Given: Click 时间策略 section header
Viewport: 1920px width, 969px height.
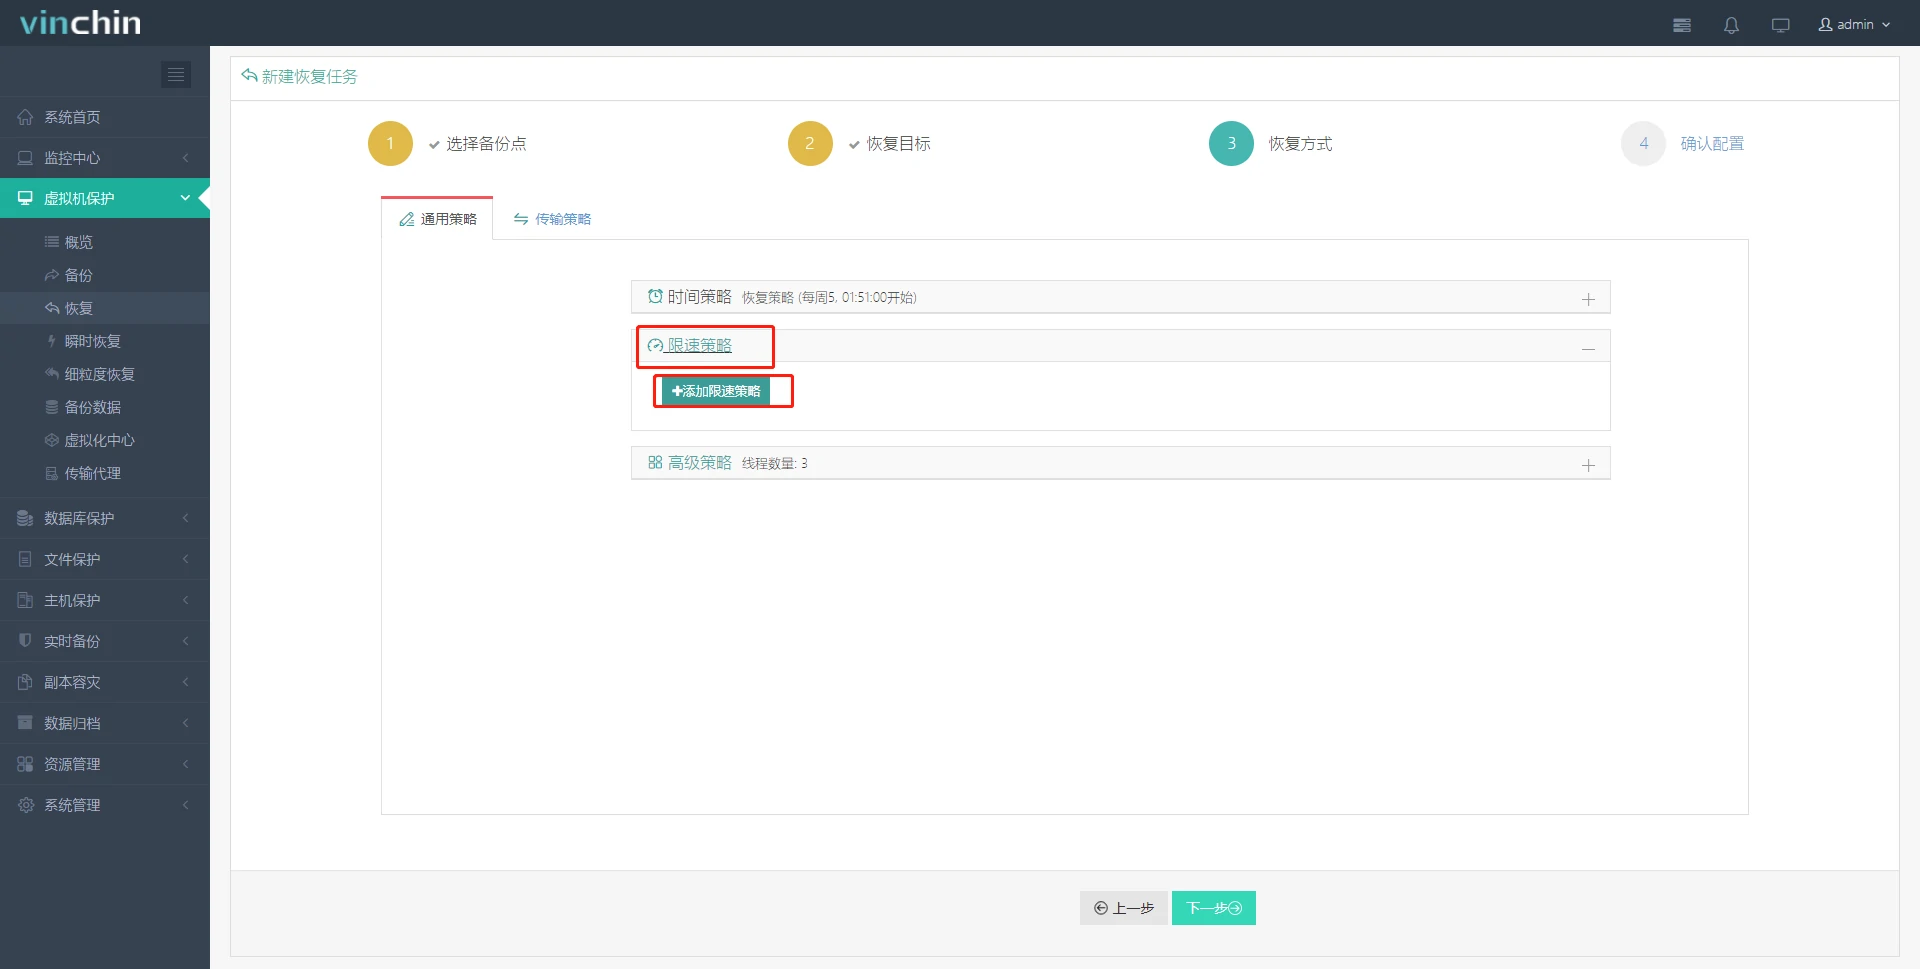Looking at the screenshot, I should pos(1120,297).
